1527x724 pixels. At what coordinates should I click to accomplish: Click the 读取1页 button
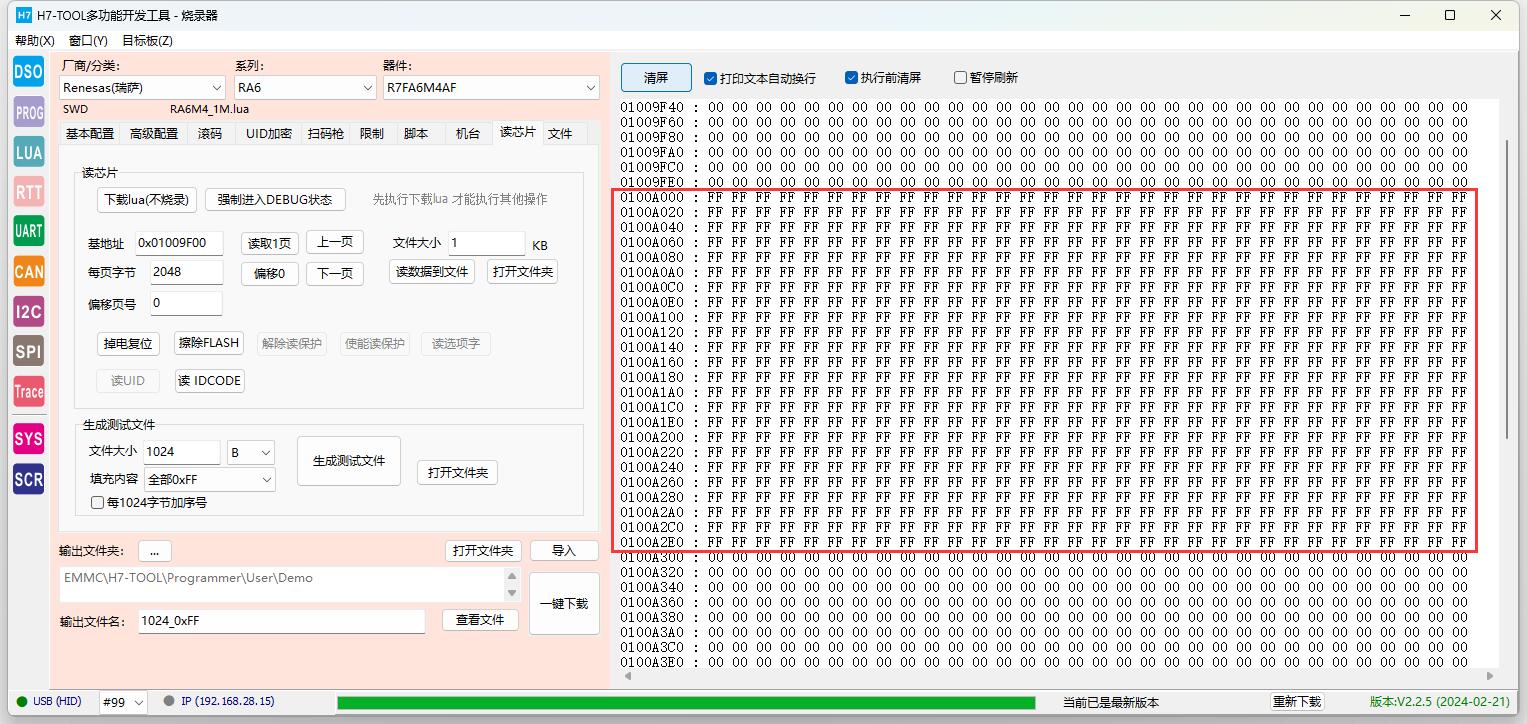270,244
